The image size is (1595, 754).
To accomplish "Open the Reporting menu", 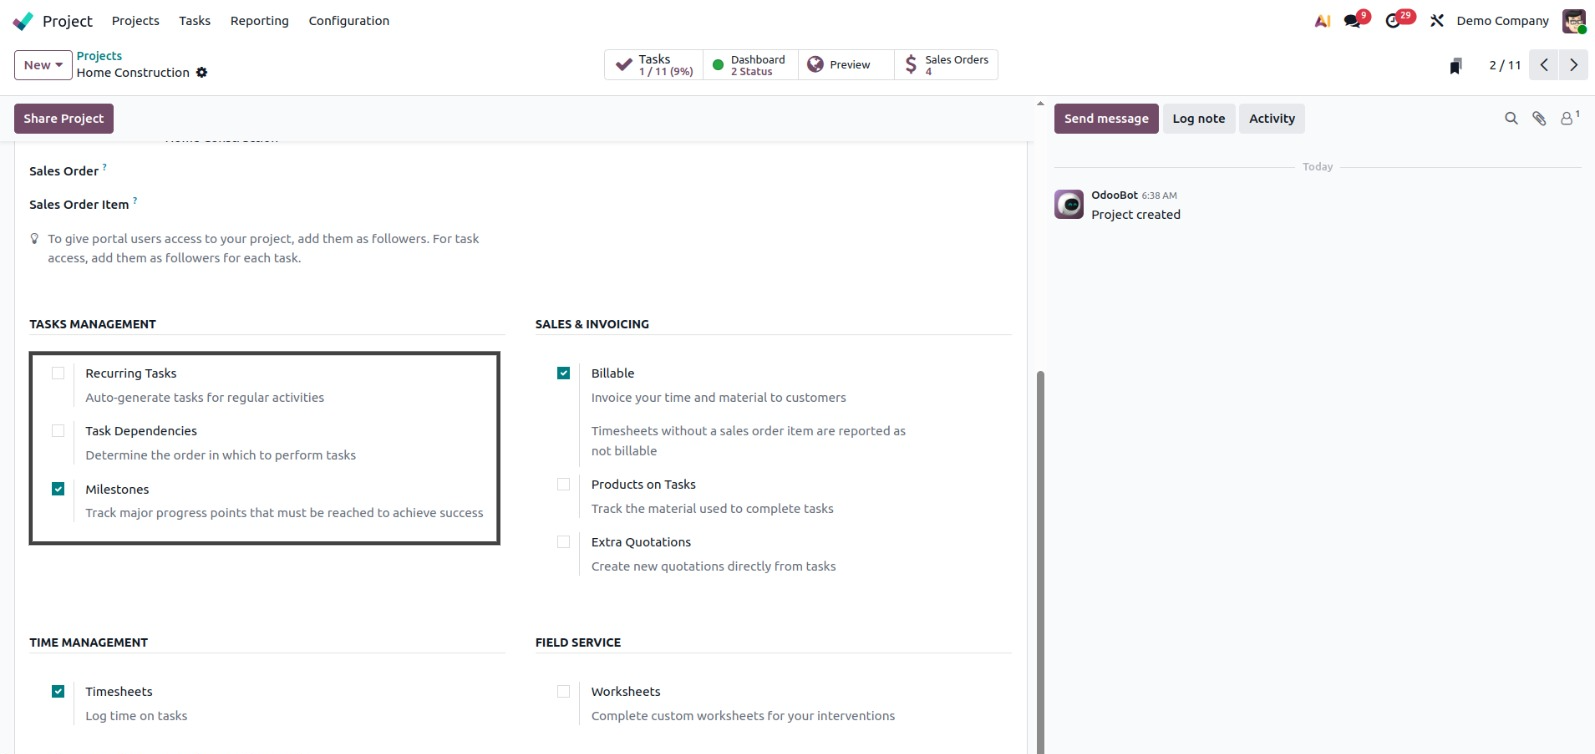I will [259, 21].
